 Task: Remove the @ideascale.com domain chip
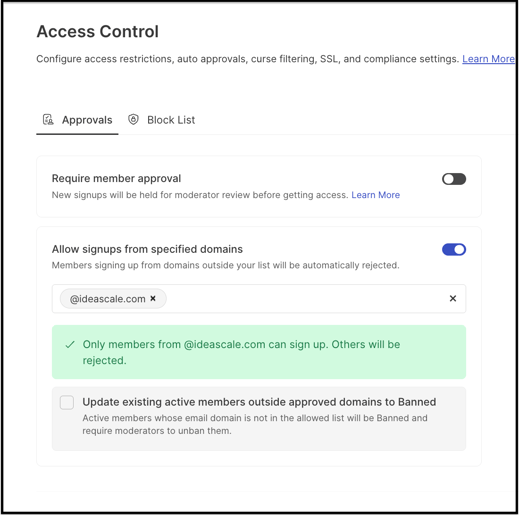click(153, 298)
